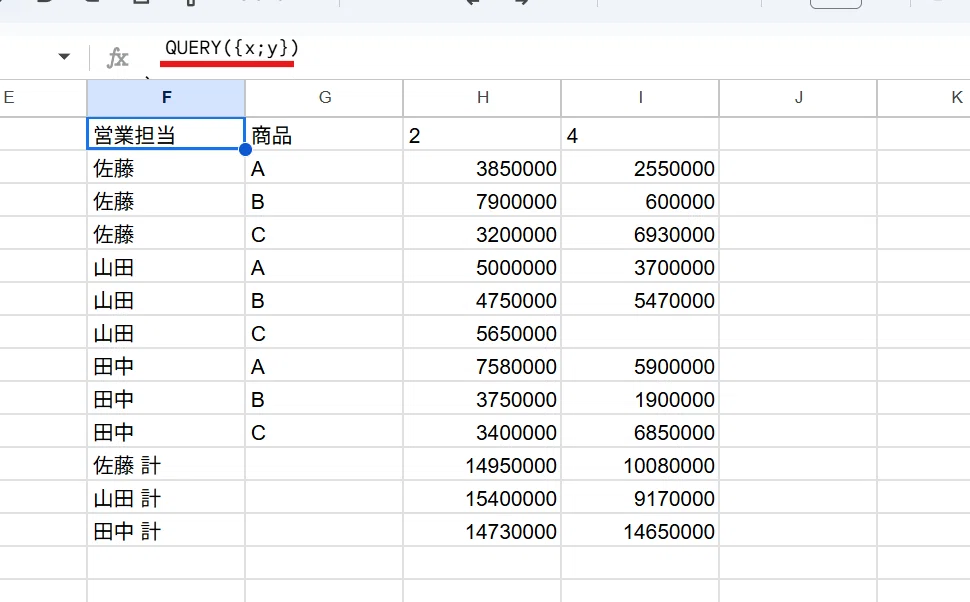Click cell with value 2550000
Image resolution: width=970 pixels, height=602 pixels.
coord(640,168)
